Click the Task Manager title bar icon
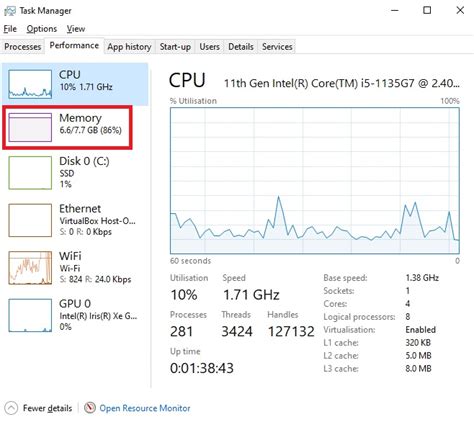Viewport: 474px width, 422px height. (x=10, y=11)
